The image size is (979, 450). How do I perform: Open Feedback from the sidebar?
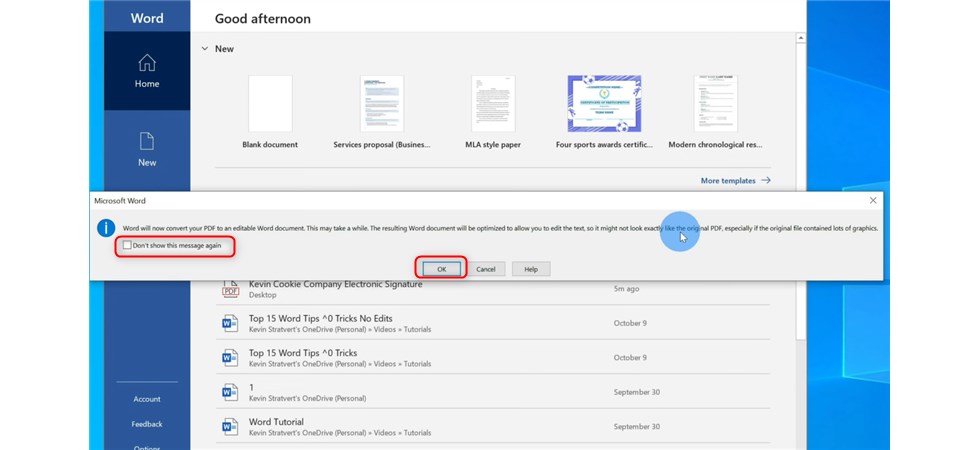(147, 424)
